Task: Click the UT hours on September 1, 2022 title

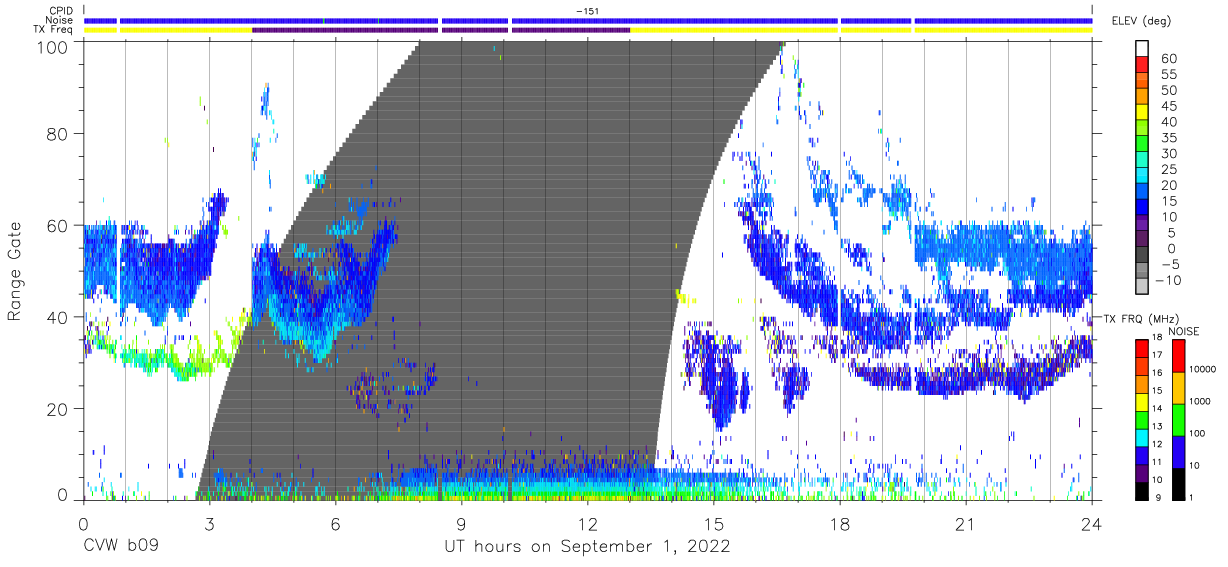Action: 587,548
